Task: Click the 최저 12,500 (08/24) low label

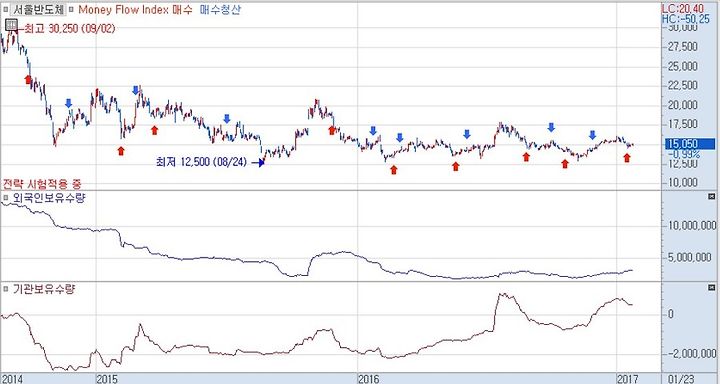Action: (201, 162)
